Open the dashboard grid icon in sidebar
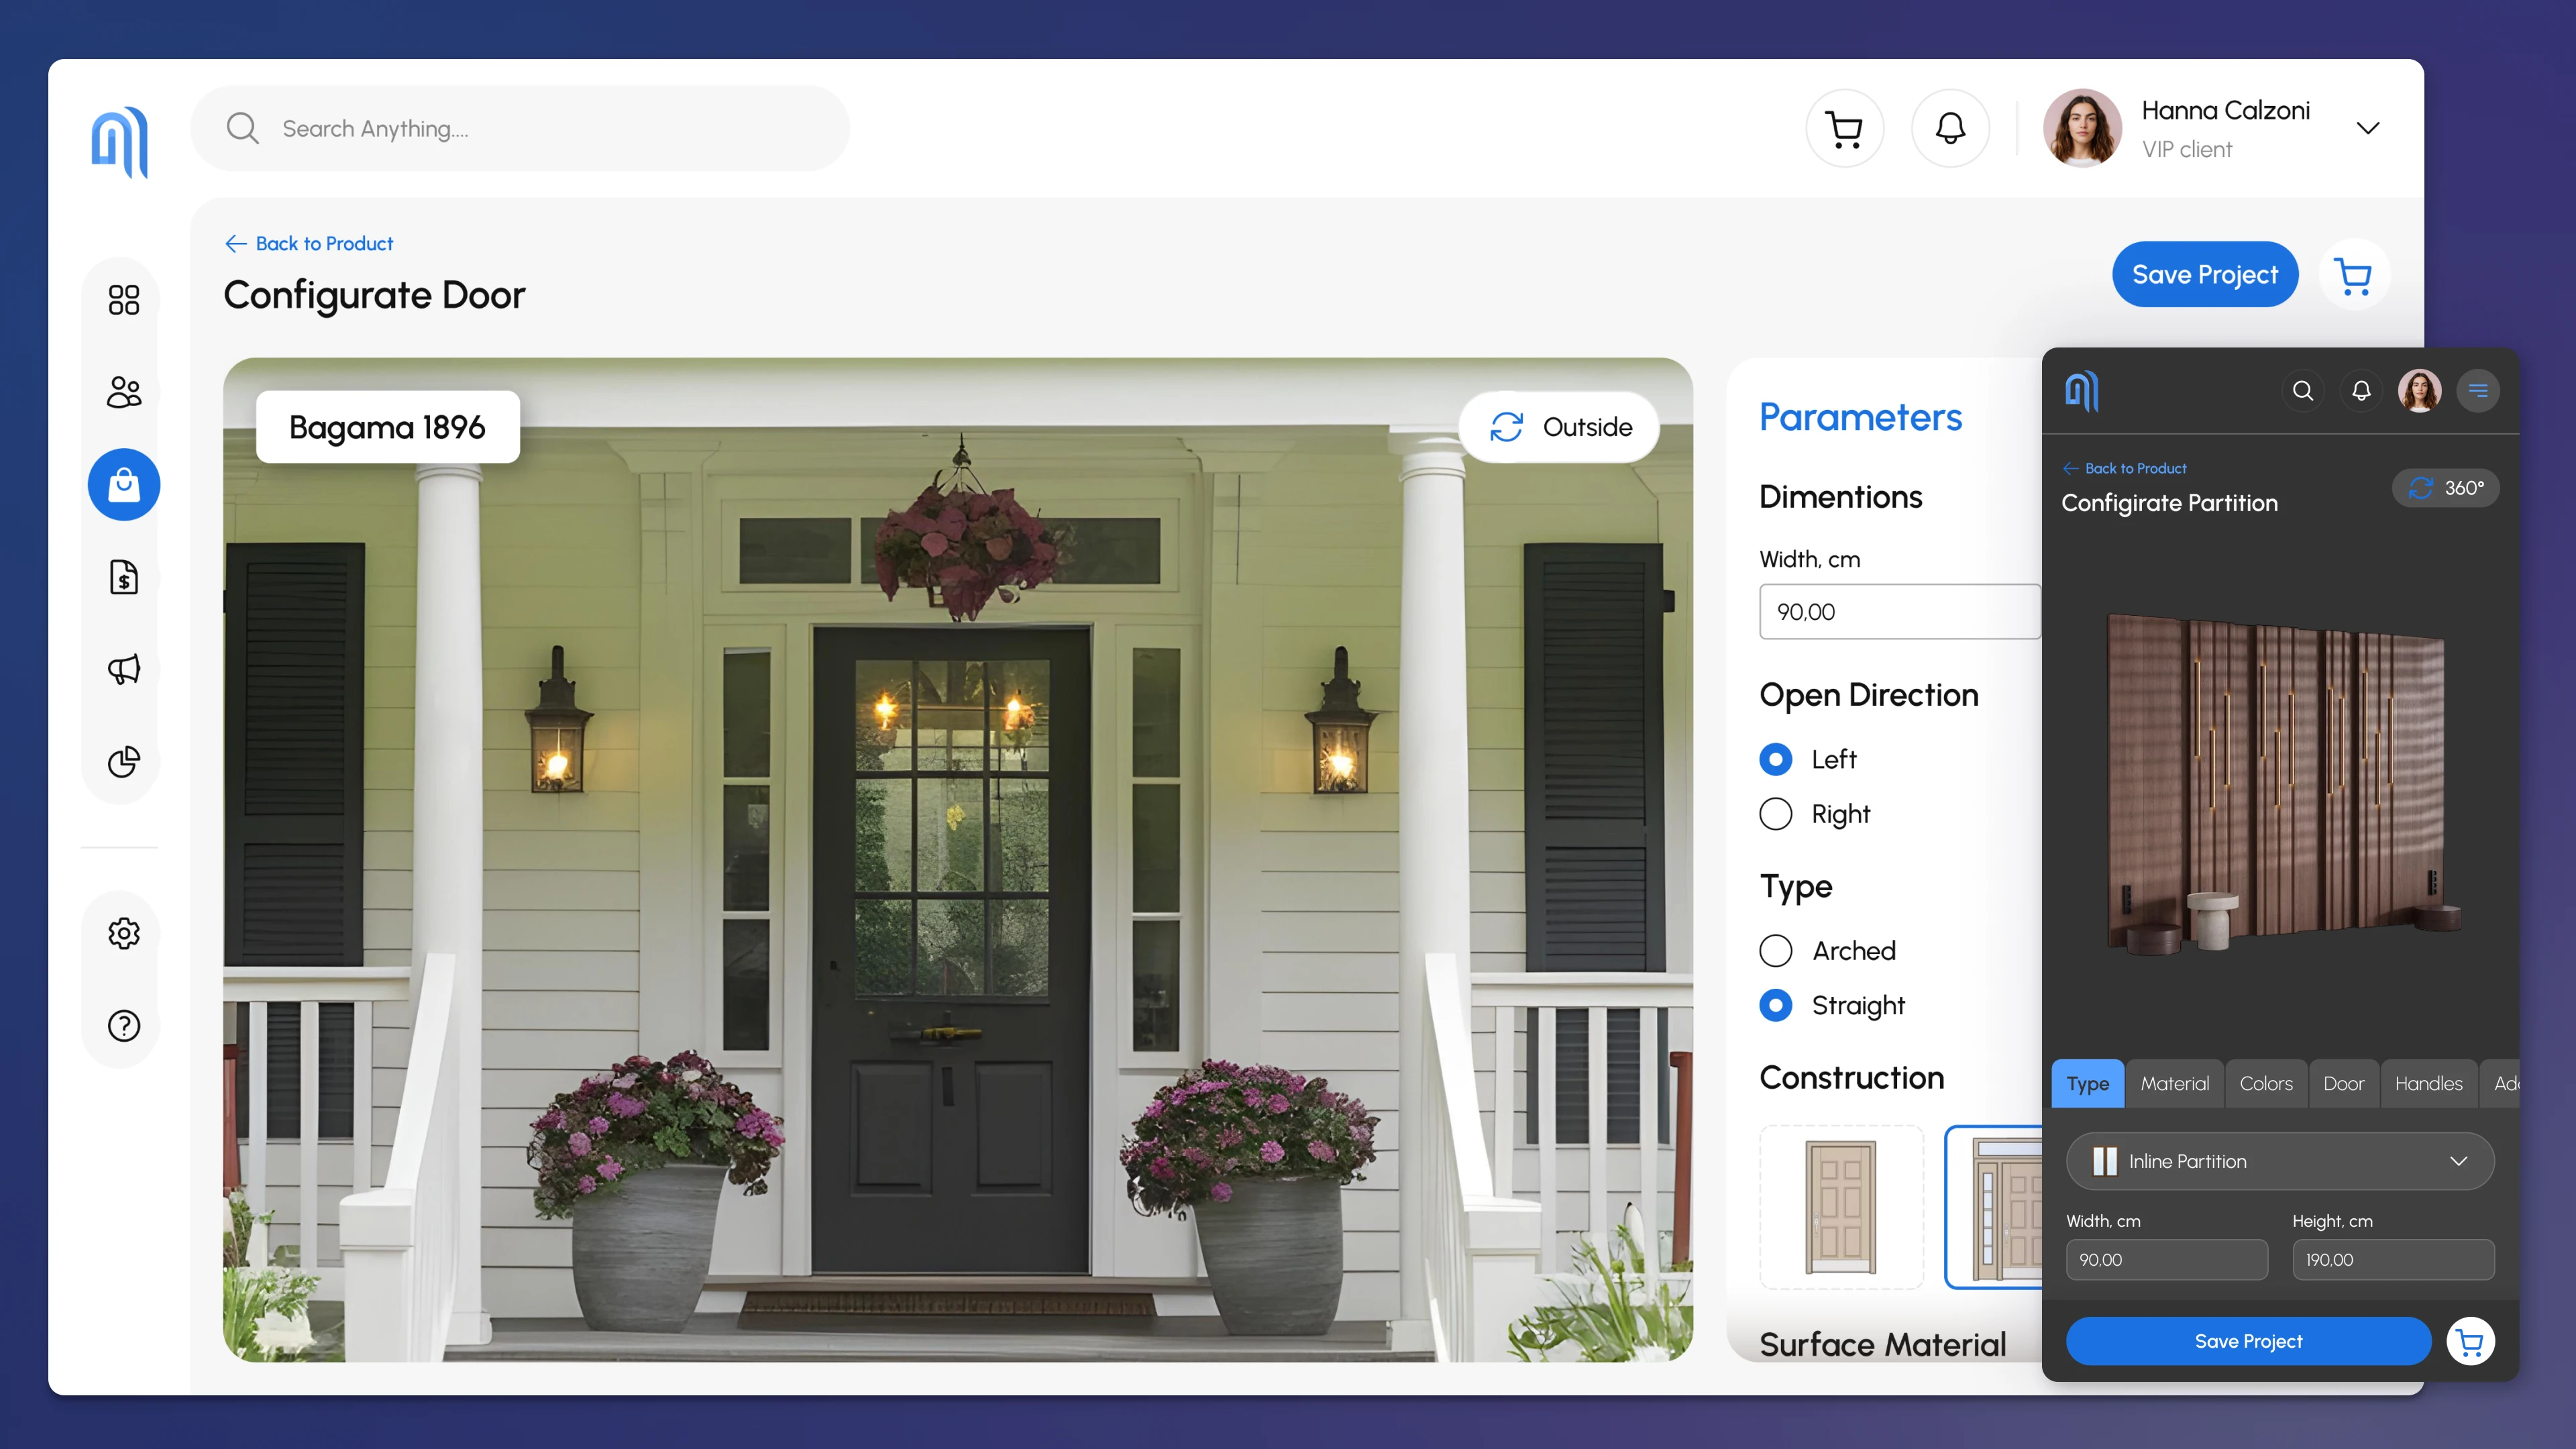The width and height of the screenshot is (2576, 1449). [124, 299]
